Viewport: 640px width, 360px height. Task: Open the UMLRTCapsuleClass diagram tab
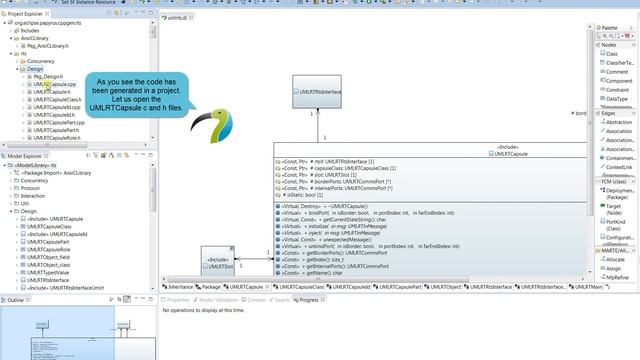pyautogui.click(x=298, y=287)
